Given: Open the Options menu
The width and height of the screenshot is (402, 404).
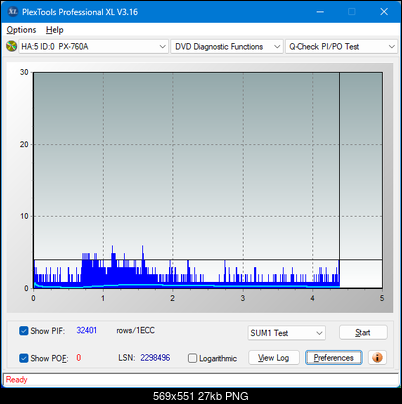Looking at the screenshot, I should coord(21,30).
